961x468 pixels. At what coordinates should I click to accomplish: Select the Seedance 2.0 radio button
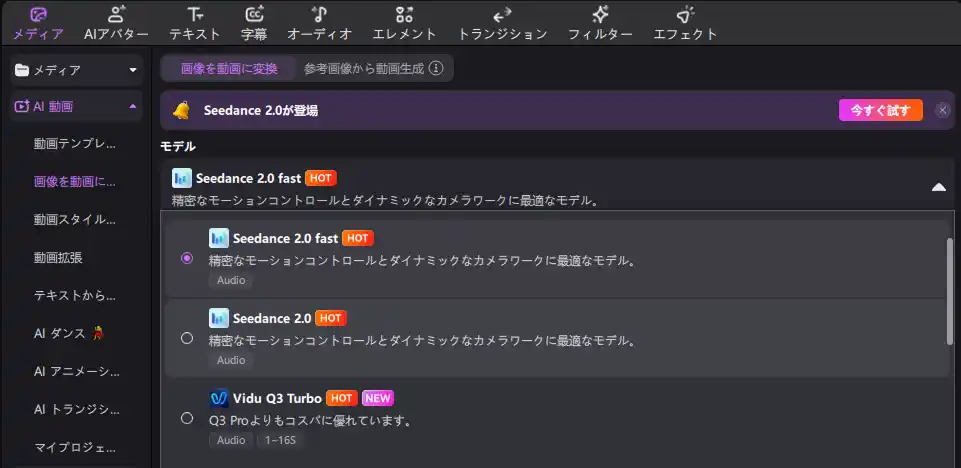[x=187, y=338]
